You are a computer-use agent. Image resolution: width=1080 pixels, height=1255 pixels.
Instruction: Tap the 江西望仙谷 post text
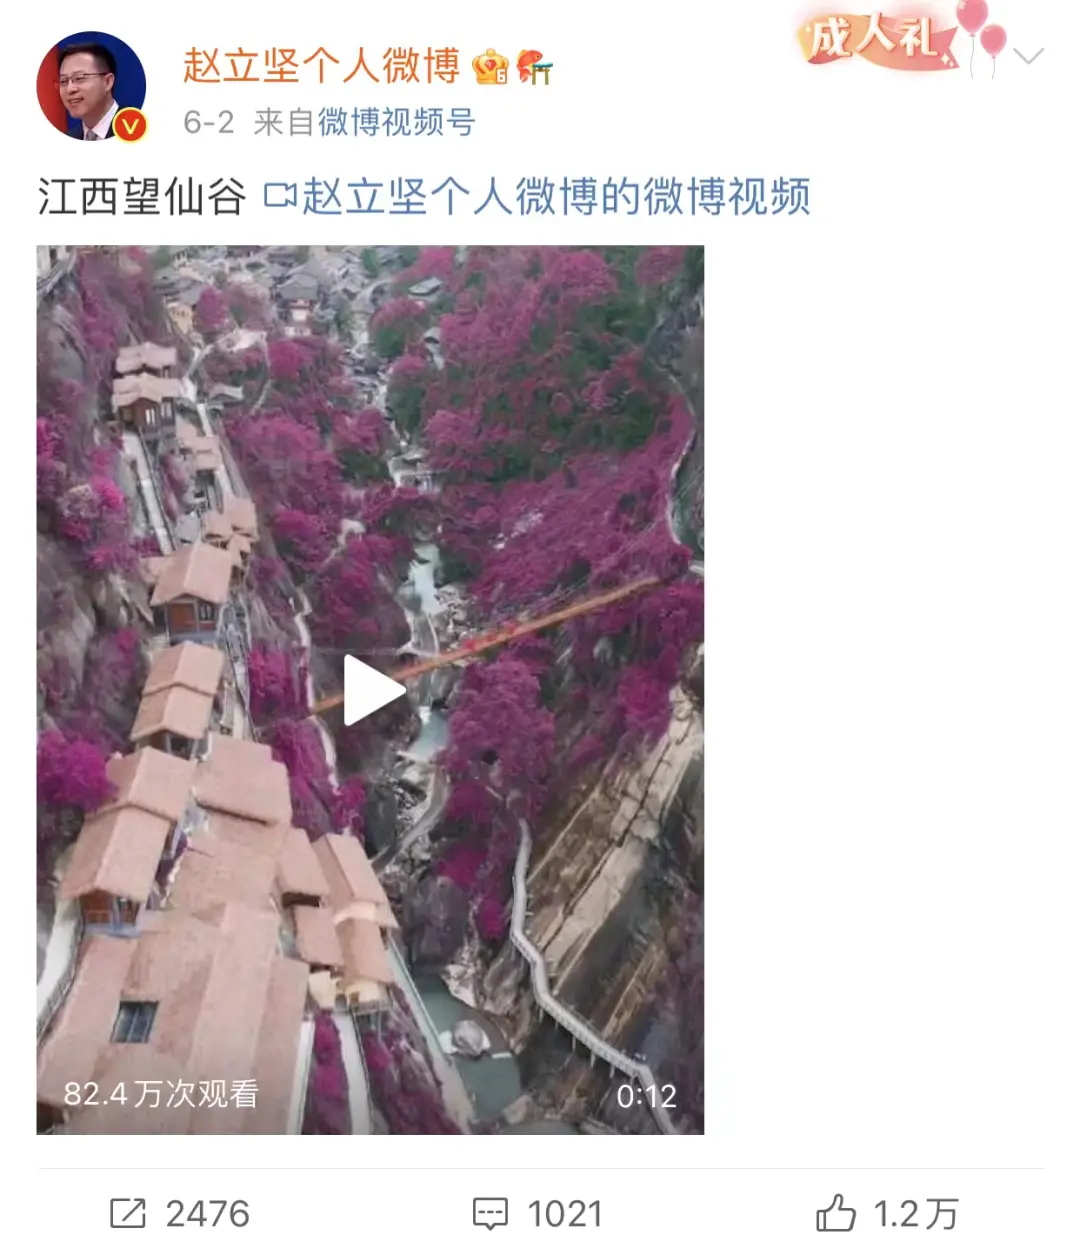click(142, 196)
